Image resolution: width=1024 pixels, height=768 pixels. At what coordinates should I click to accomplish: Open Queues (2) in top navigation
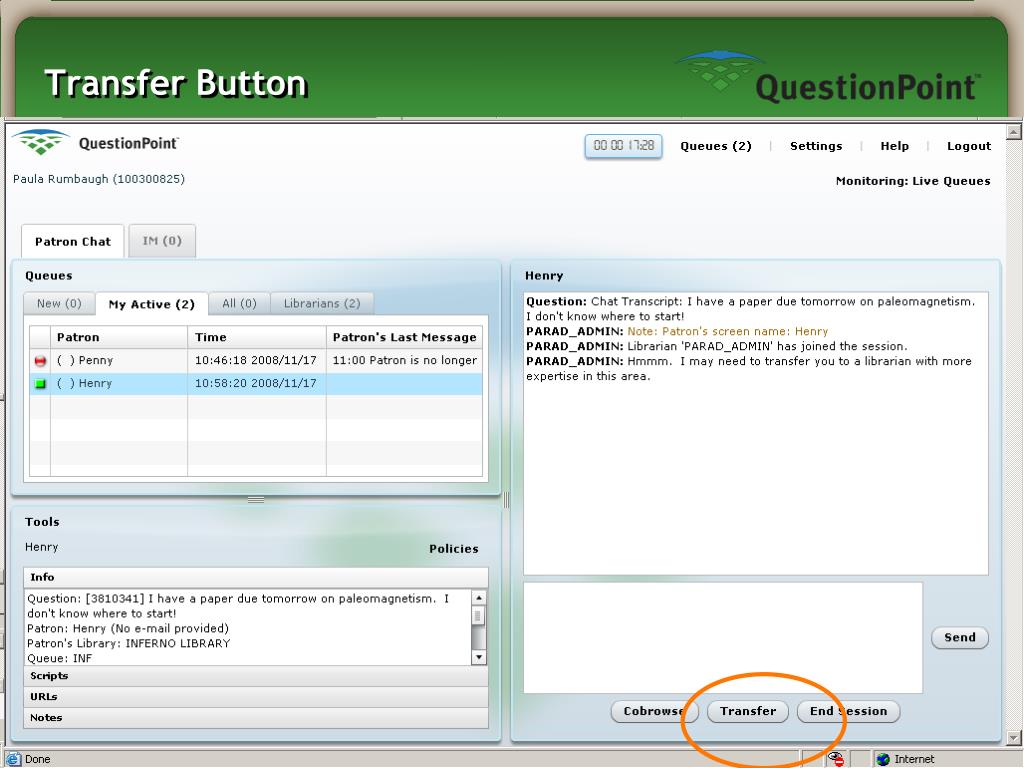(716, 146)
